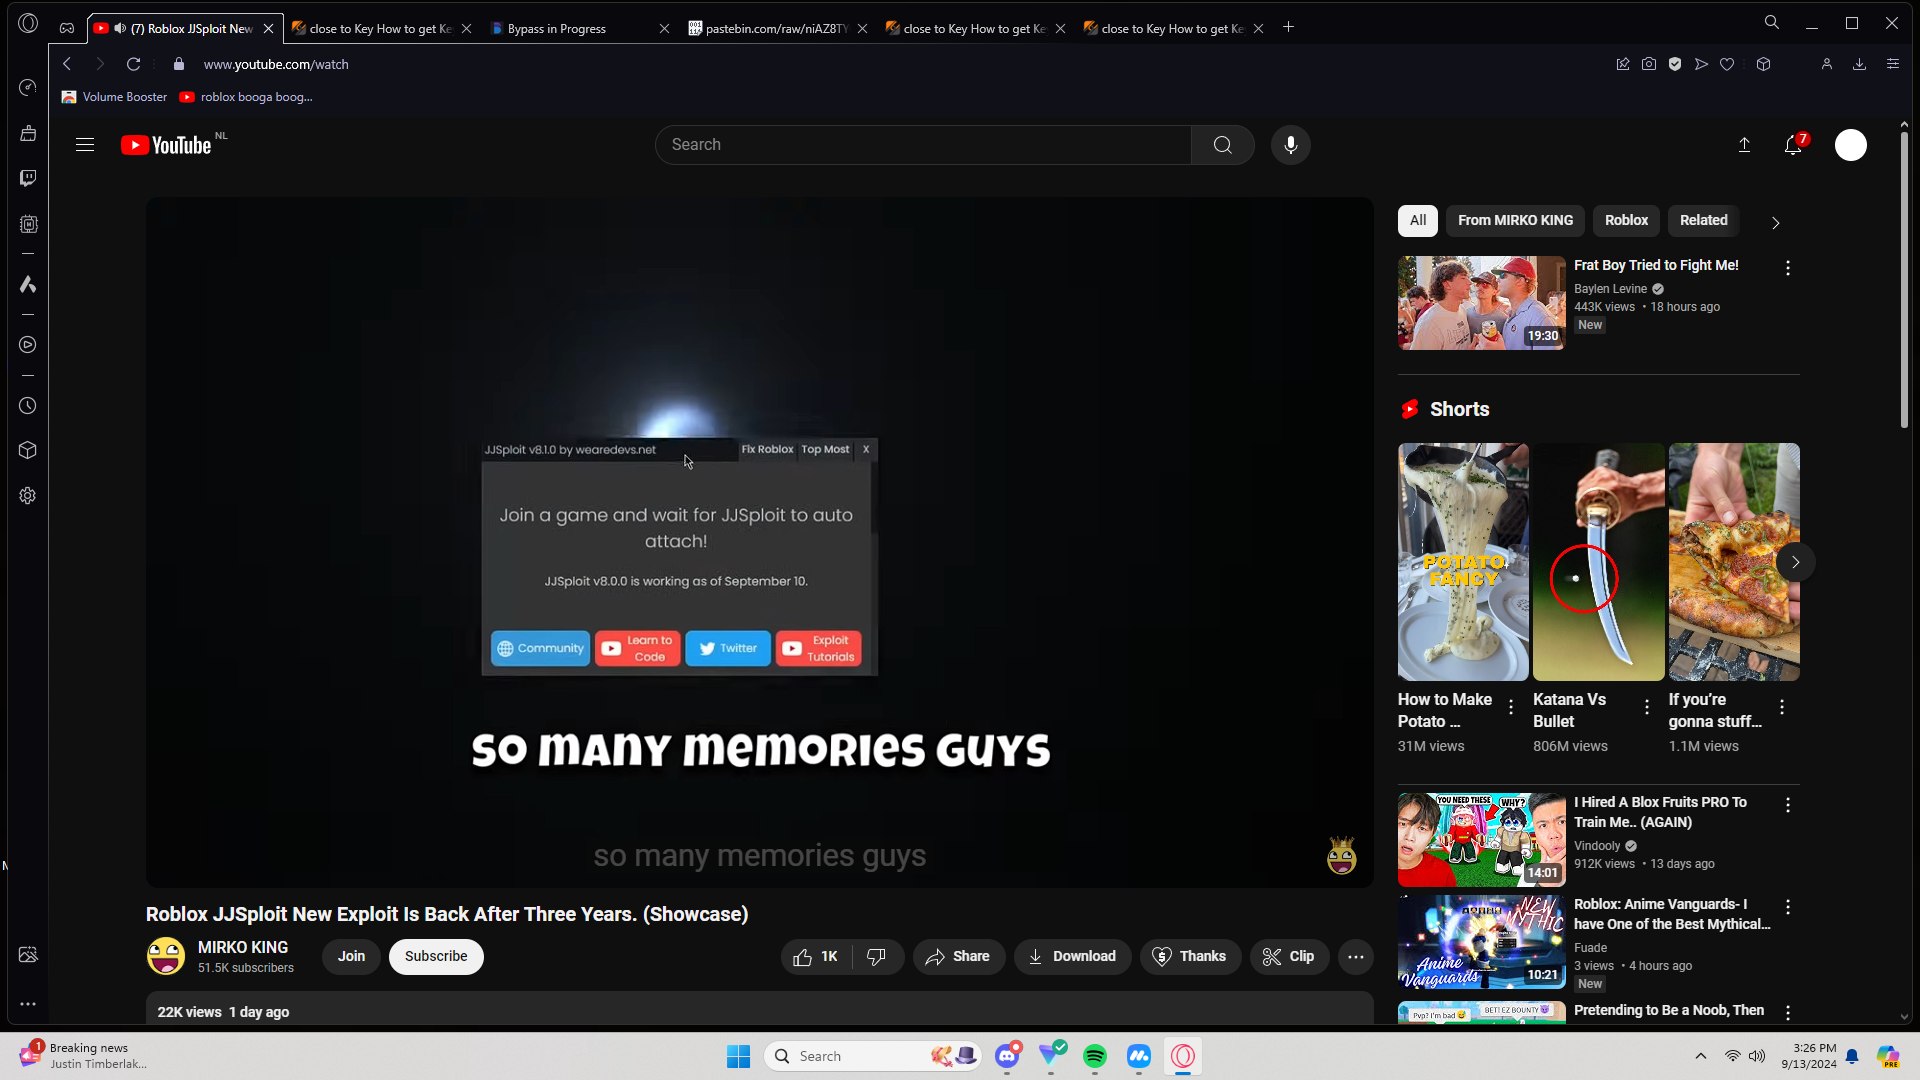This screenshot has height=1080, width=1920.
Task: Click the YouTube search input field
Action: tap(923, 145)
